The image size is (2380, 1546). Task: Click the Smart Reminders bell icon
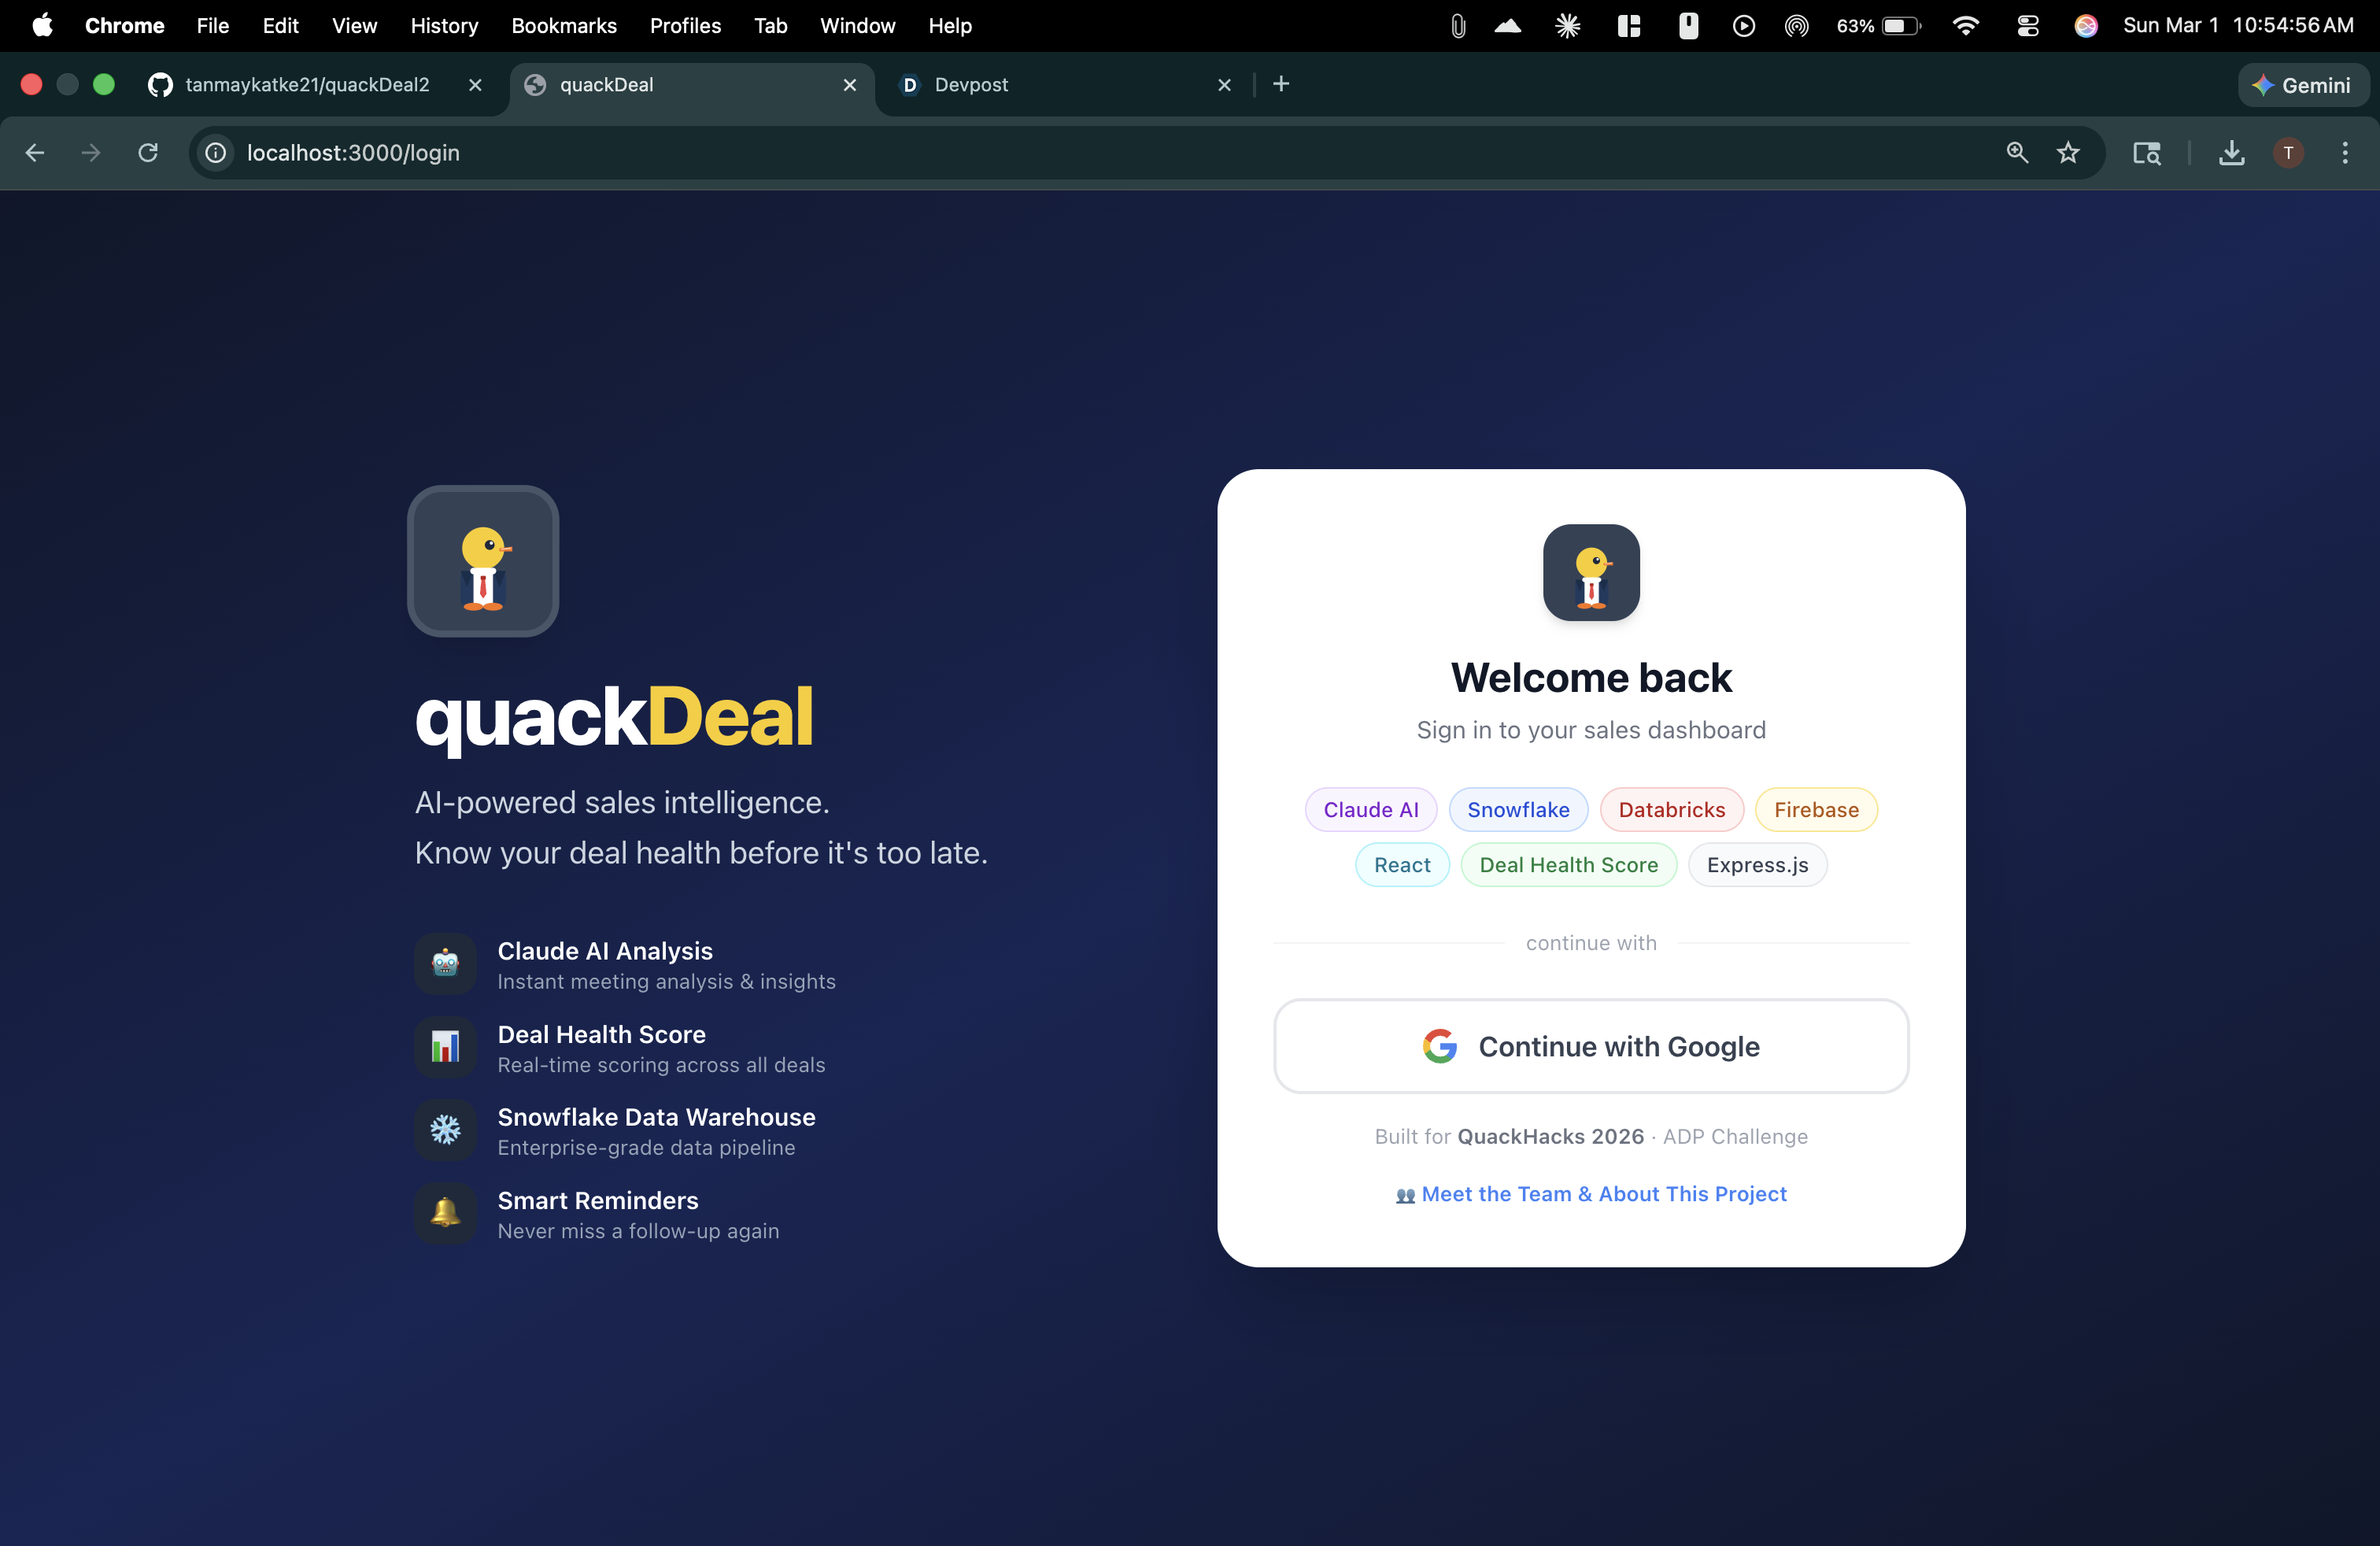445,1213
